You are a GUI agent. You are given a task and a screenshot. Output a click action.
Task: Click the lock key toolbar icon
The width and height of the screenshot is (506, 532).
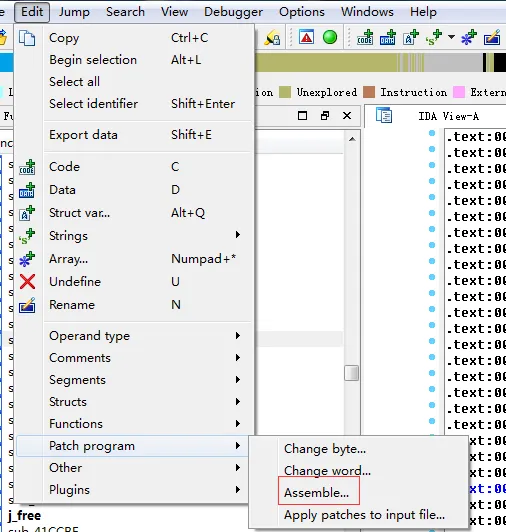(x=272, y=38)
